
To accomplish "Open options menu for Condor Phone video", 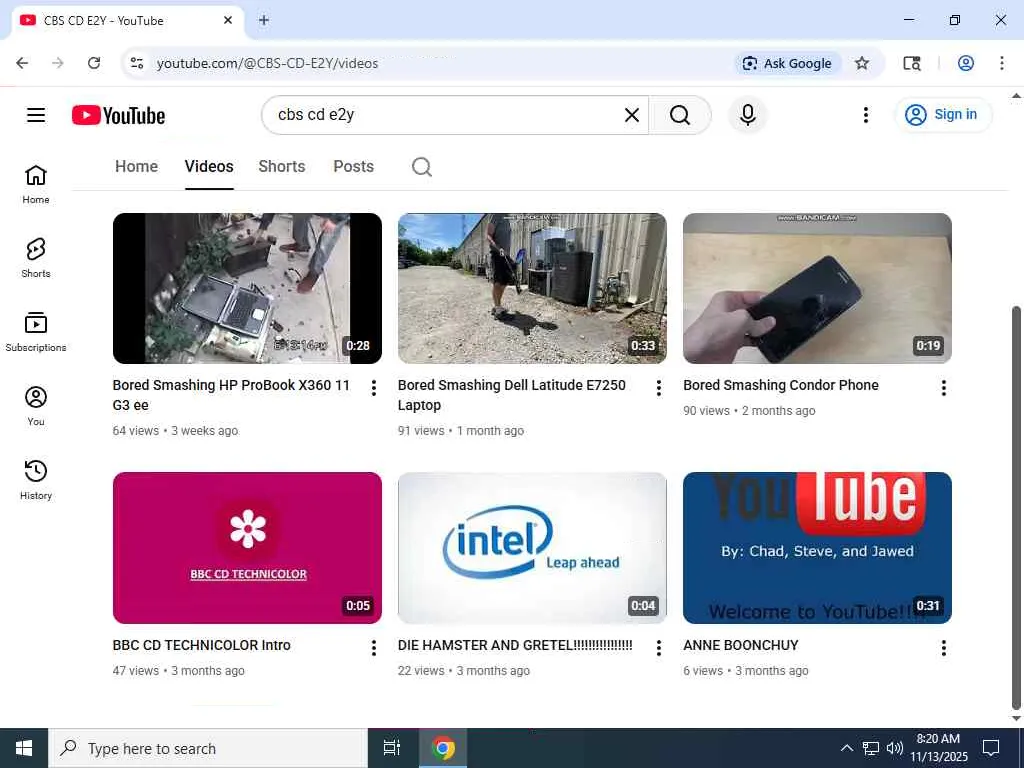I will coord(944,388).
